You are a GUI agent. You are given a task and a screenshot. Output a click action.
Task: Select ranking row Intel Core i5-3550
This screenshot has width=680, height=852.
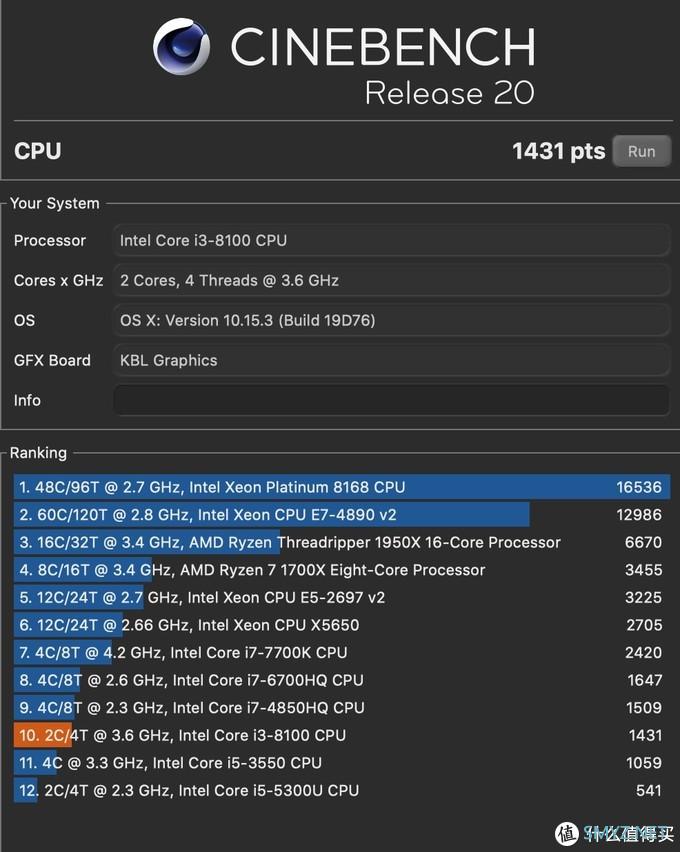342,763
